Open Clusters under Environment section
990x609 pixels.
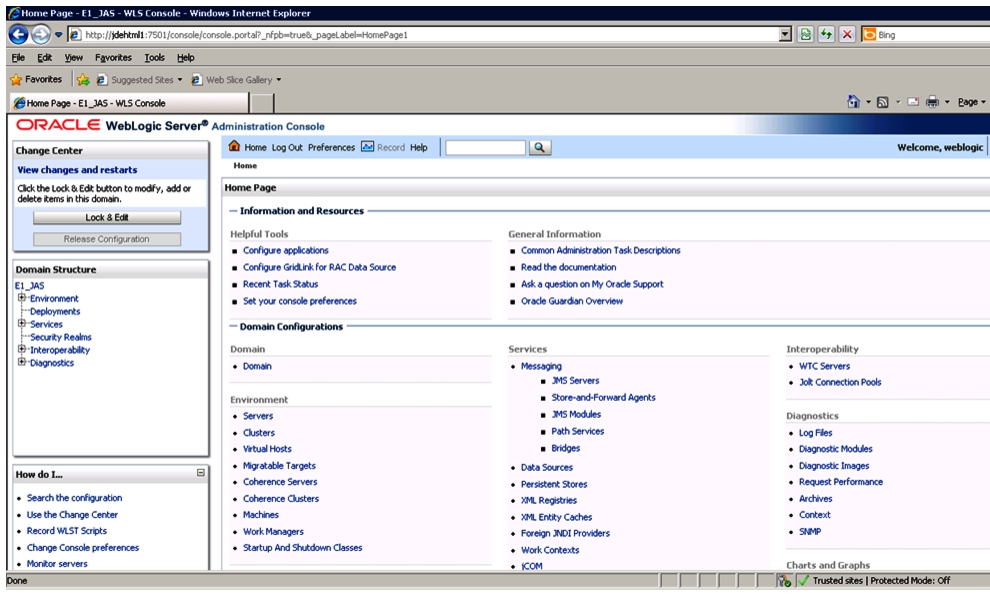pos(259,433)
